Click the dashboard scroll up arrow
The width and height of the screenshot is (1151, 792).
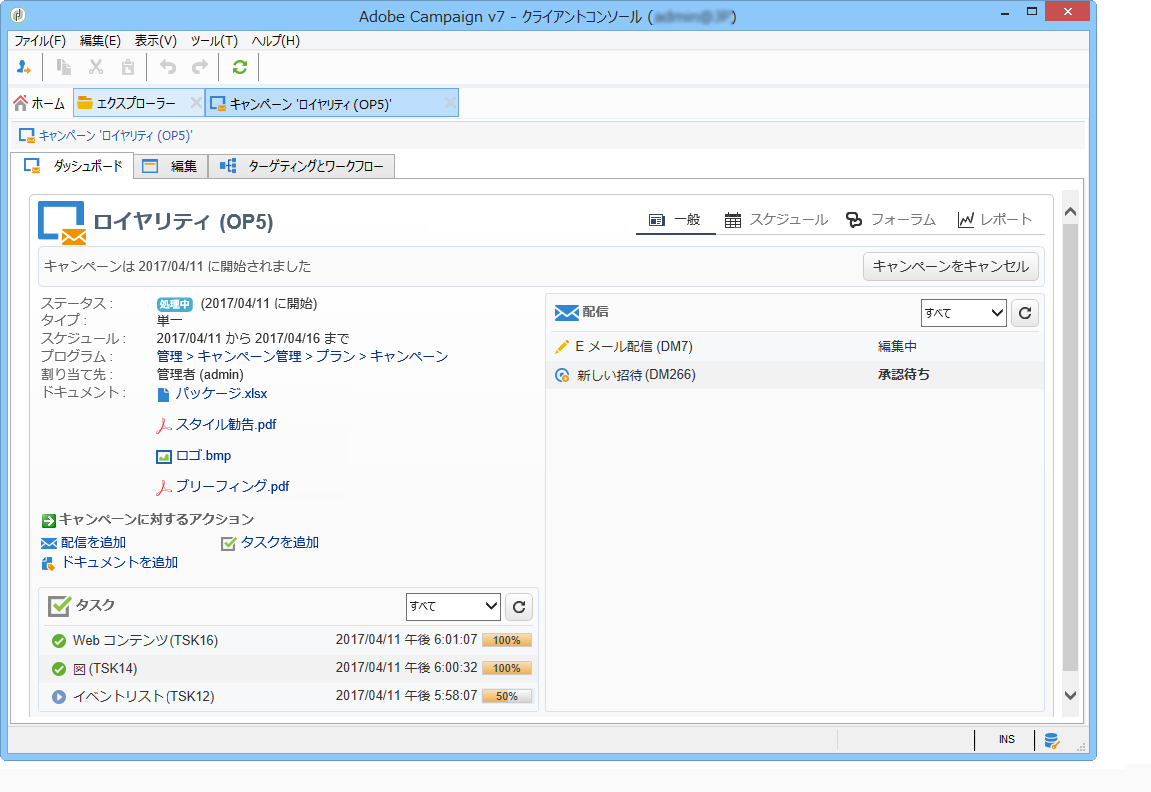coord(1070,212)
